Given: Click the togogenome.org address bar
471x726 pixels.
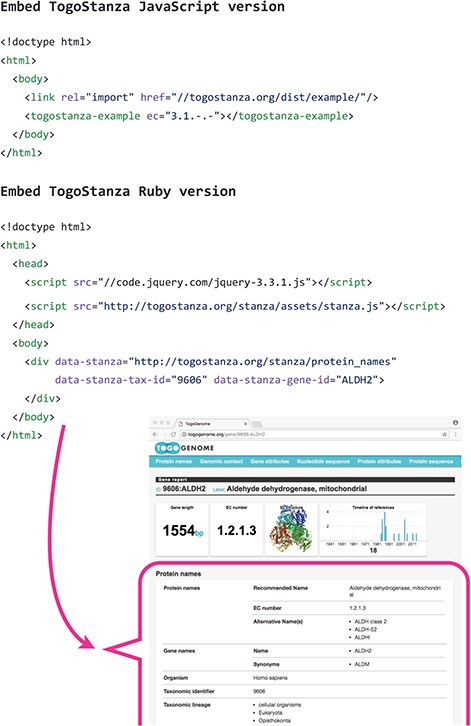Looking at the screenshot, I should click(x=314, y=434).
